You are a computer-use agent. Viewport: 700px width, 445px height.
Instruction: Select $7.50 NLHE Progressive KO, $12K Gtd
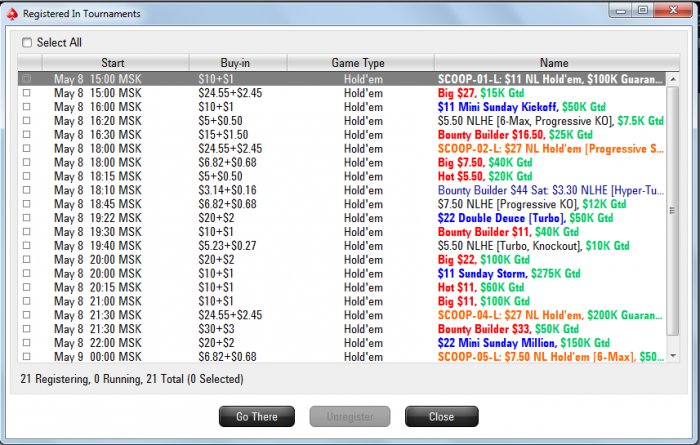[532, 204]
